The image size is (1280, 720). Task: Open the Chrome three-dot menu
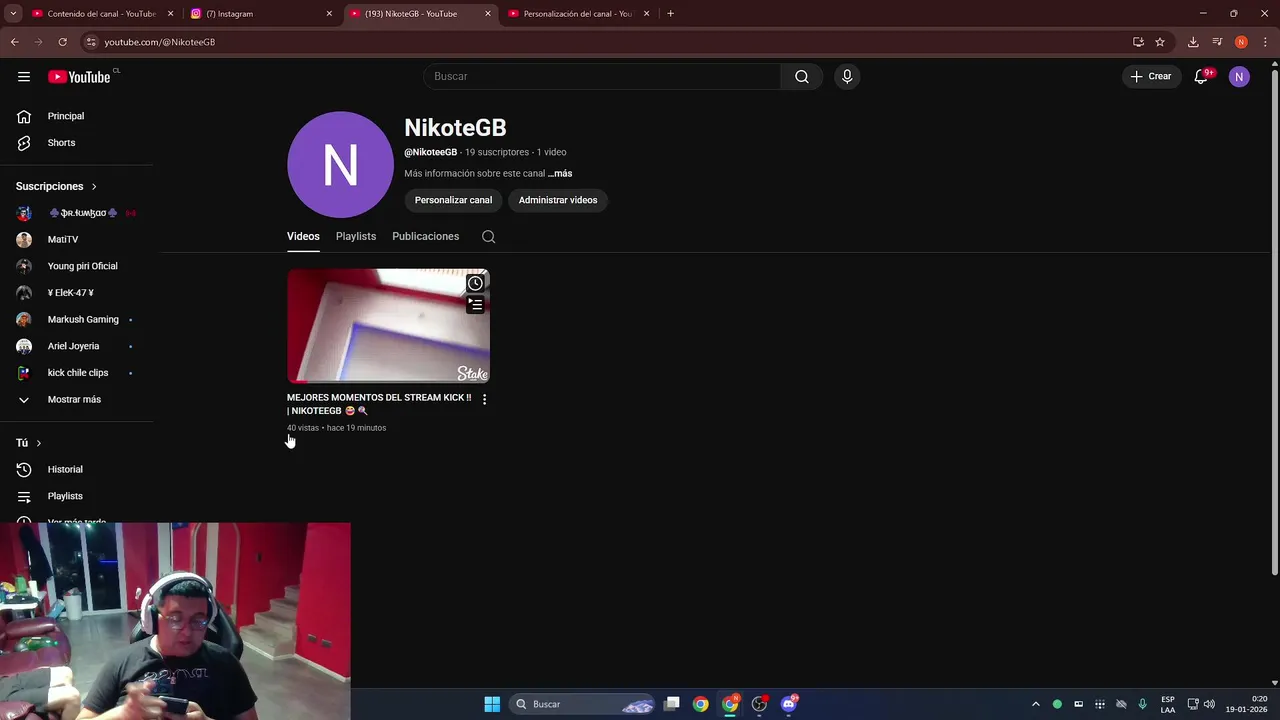(x=1265, y=42)
